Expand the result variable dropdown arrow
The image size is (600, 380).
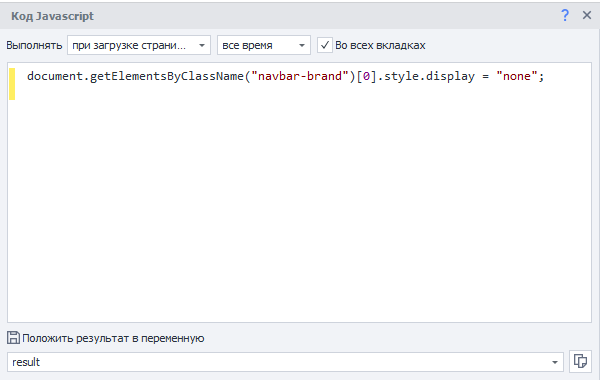click(554, 362)
